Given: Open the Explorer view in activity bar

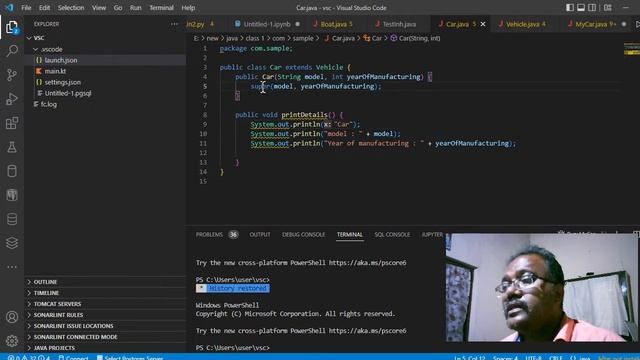Looking at the screenshot, I should point(12,27).
